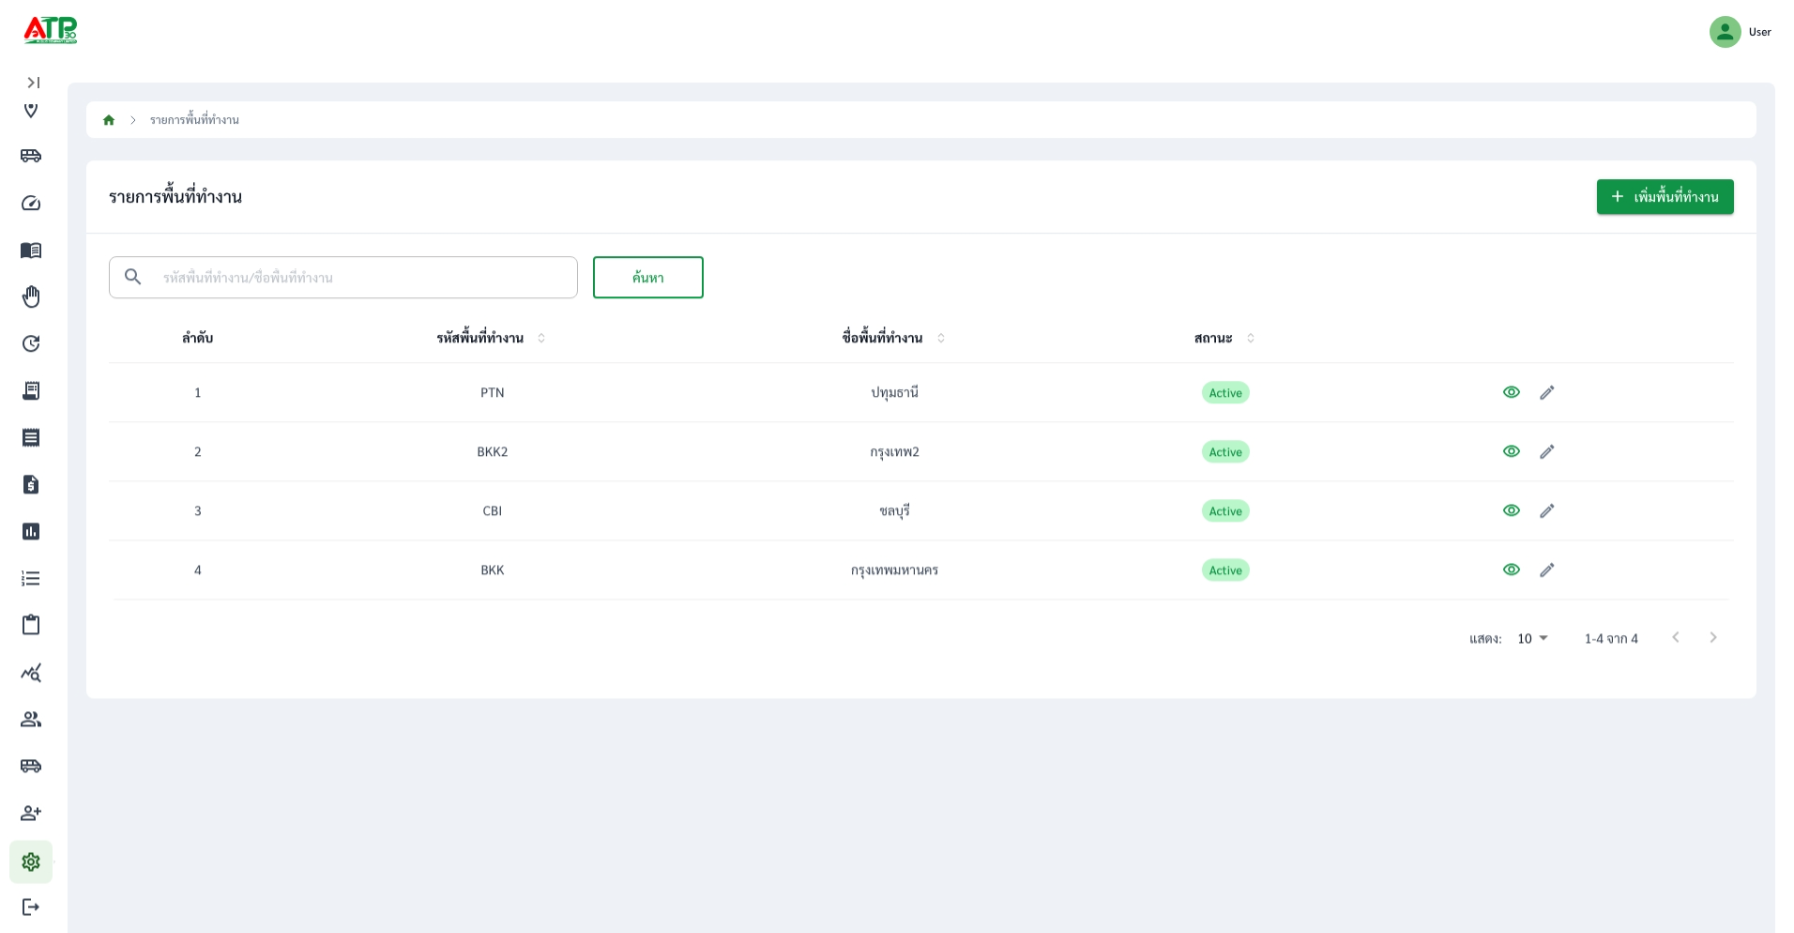Go to previous page arrow
This screenshot has height=933, width=1794.
coord(1676,637)
